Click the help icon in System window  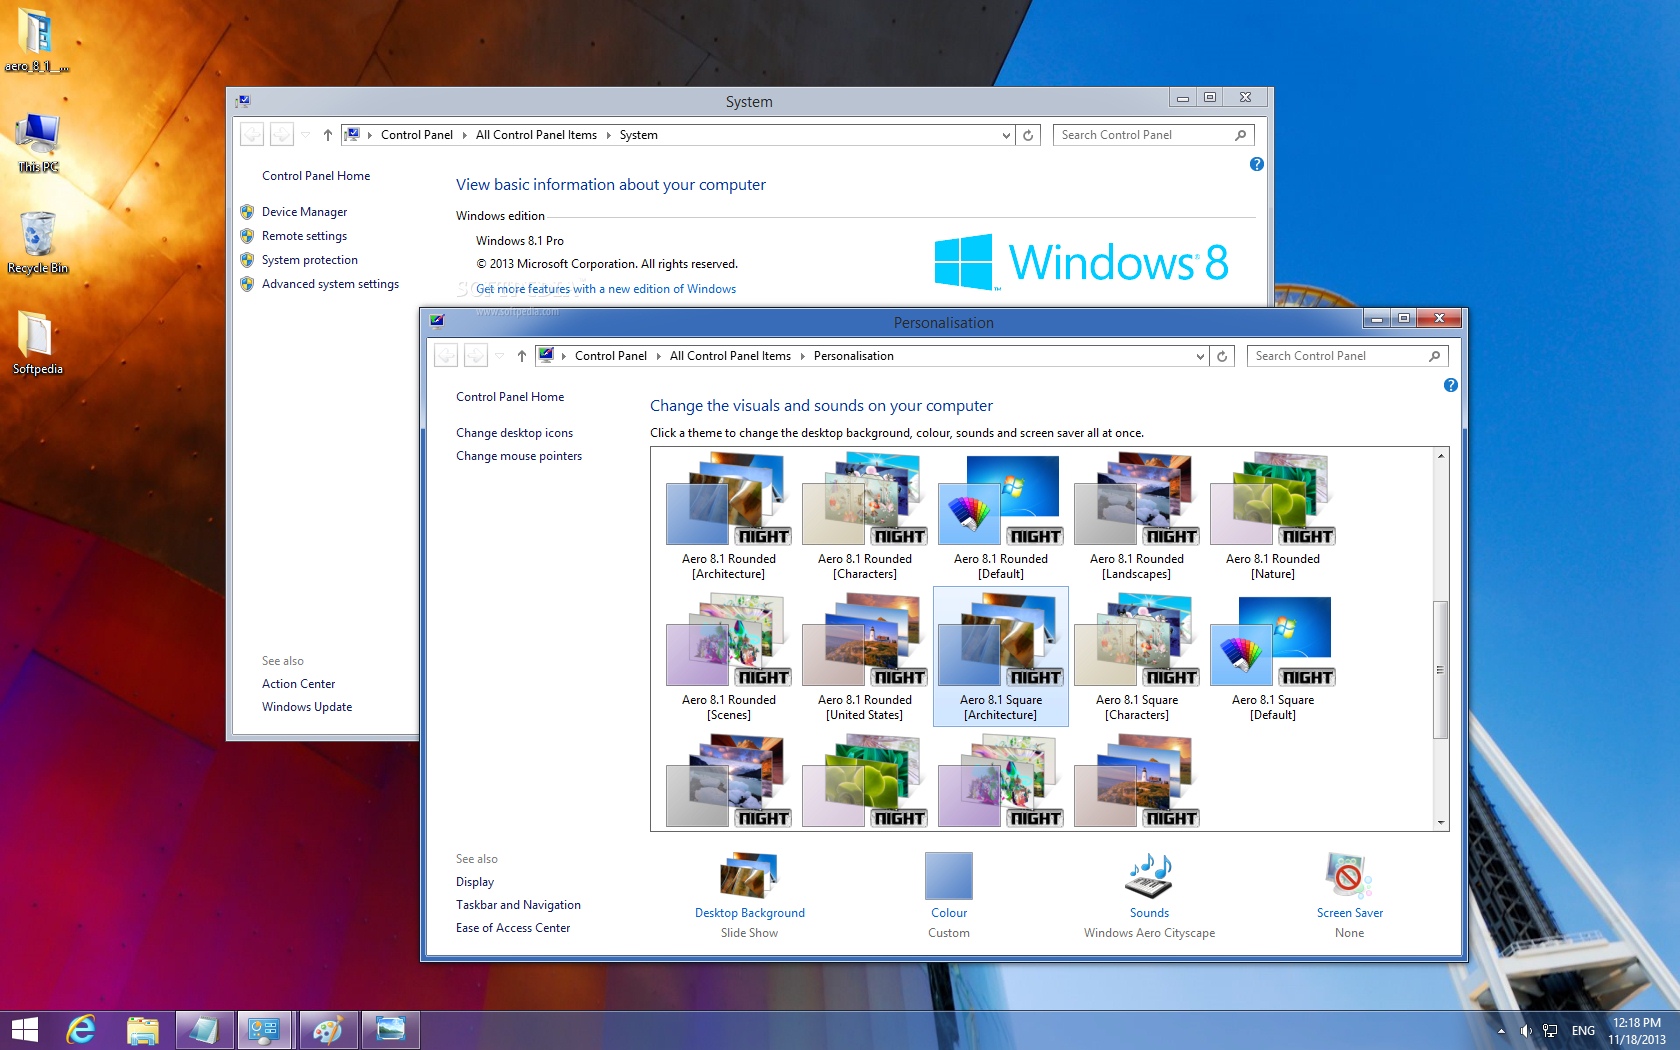tap(1256, 164)
